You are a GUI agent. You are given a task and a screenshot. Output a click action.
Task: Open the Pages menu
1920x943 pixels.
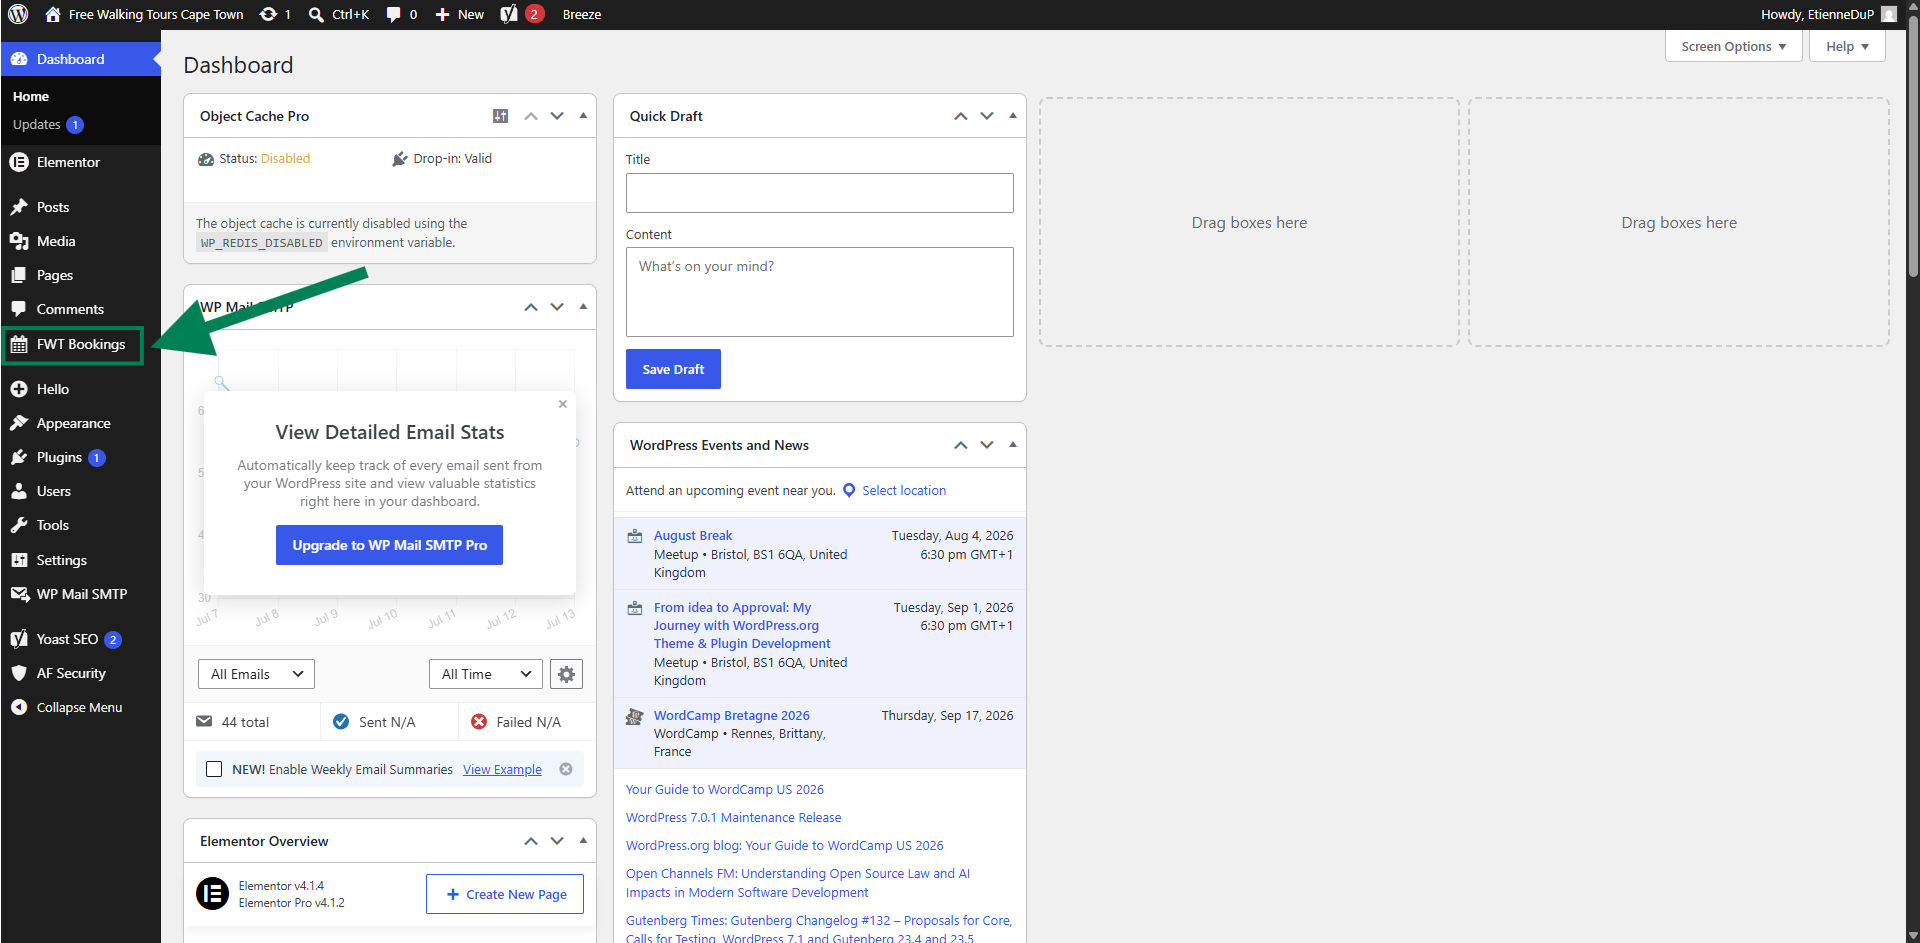pyautogui.click(x=80, y=275)
